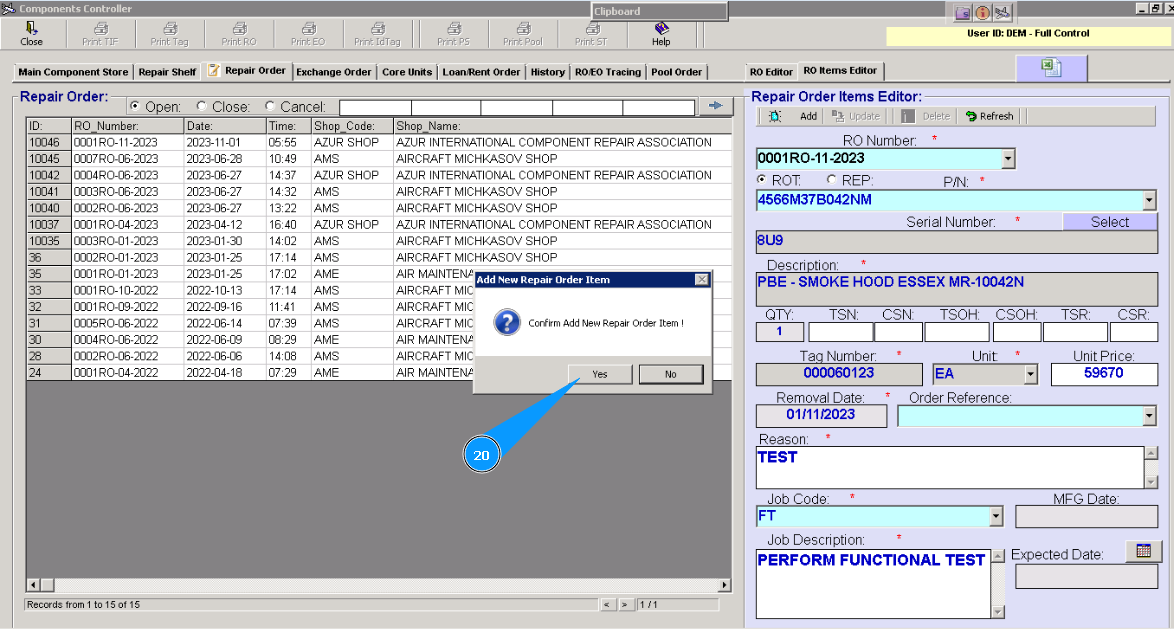Click the Refresh icon in items editor
1174x629 pixels.
[x=971, y=116]
